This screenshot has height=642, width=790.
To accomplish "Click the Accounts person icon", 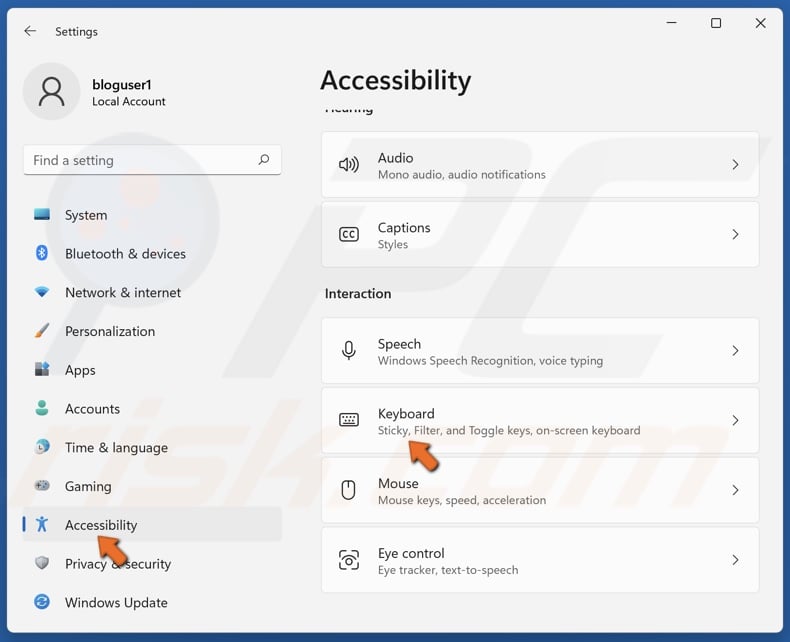I will coord(42,408).
